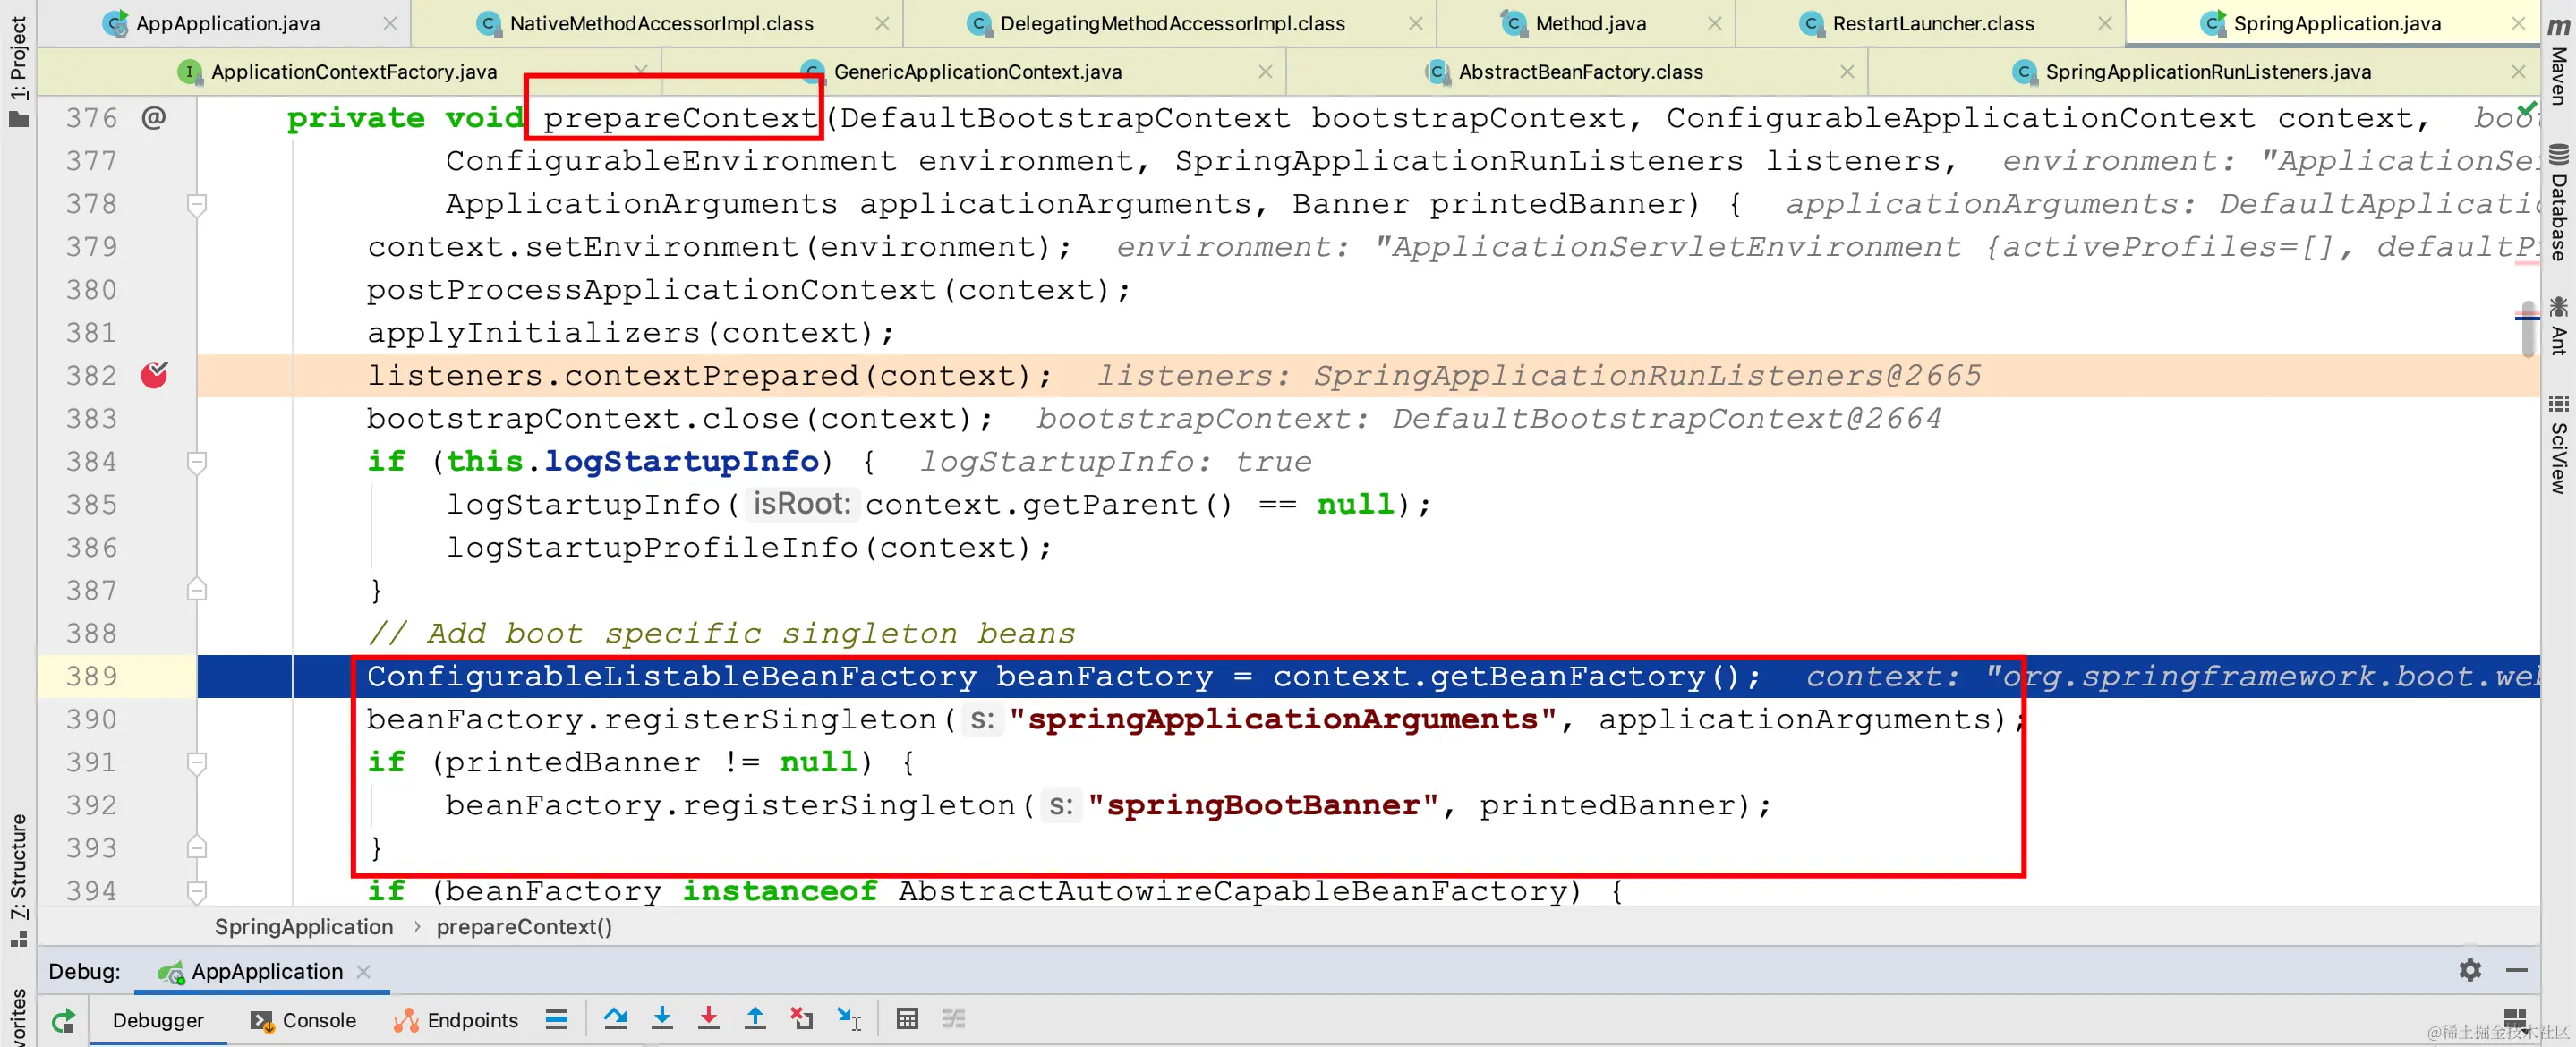This screenshot has height=1047, width=2576.
Task: Collapse the fold marker at line 391
Action: pos(197,763)
